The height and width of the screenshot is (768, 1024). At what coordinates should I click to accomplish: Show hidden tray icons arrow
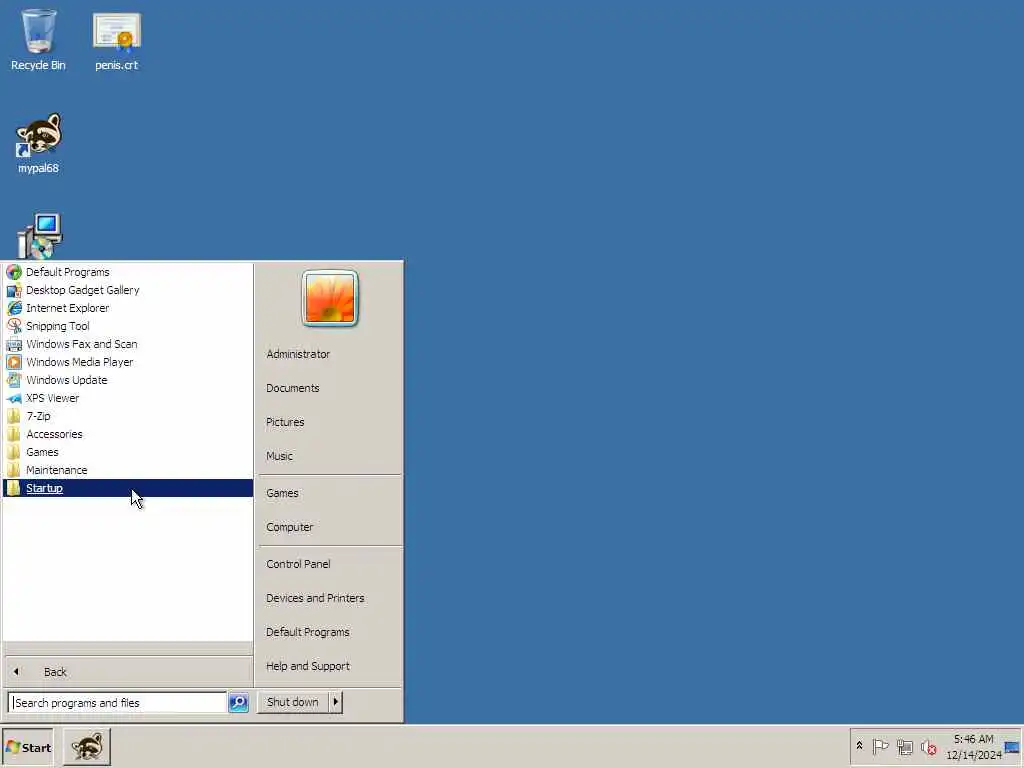[x=859, y=746]
